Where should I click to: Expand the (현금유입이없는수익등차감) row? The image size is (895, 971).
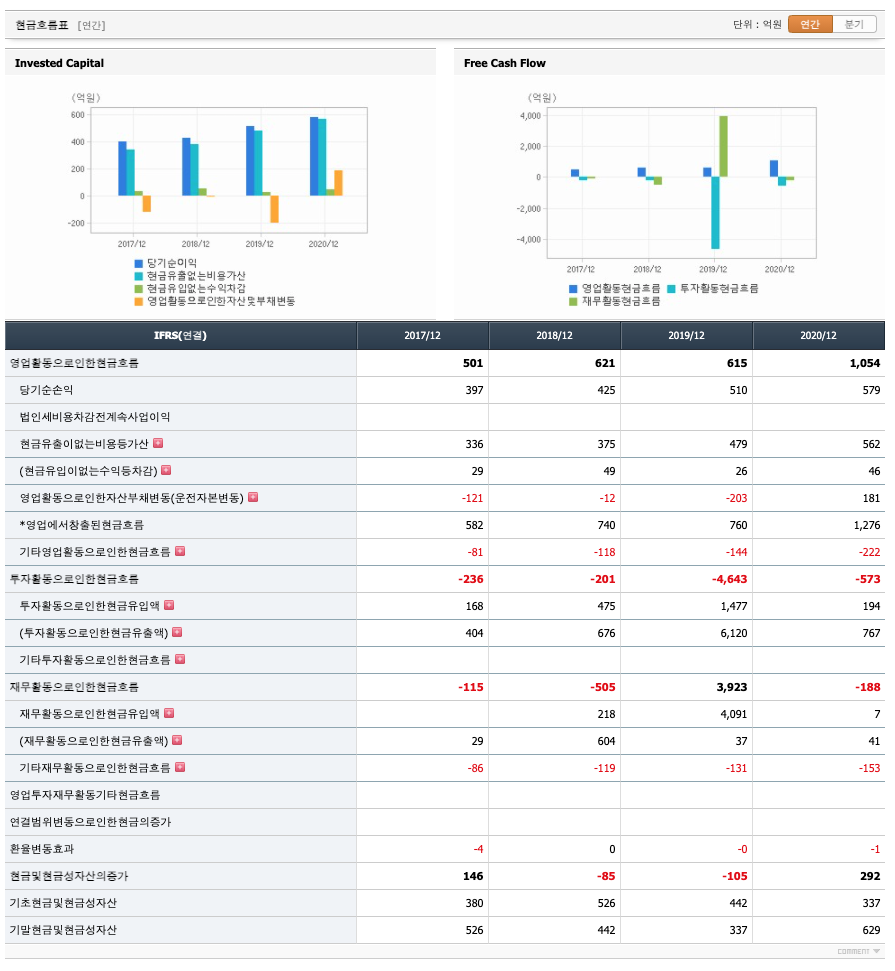click(166, 471)
